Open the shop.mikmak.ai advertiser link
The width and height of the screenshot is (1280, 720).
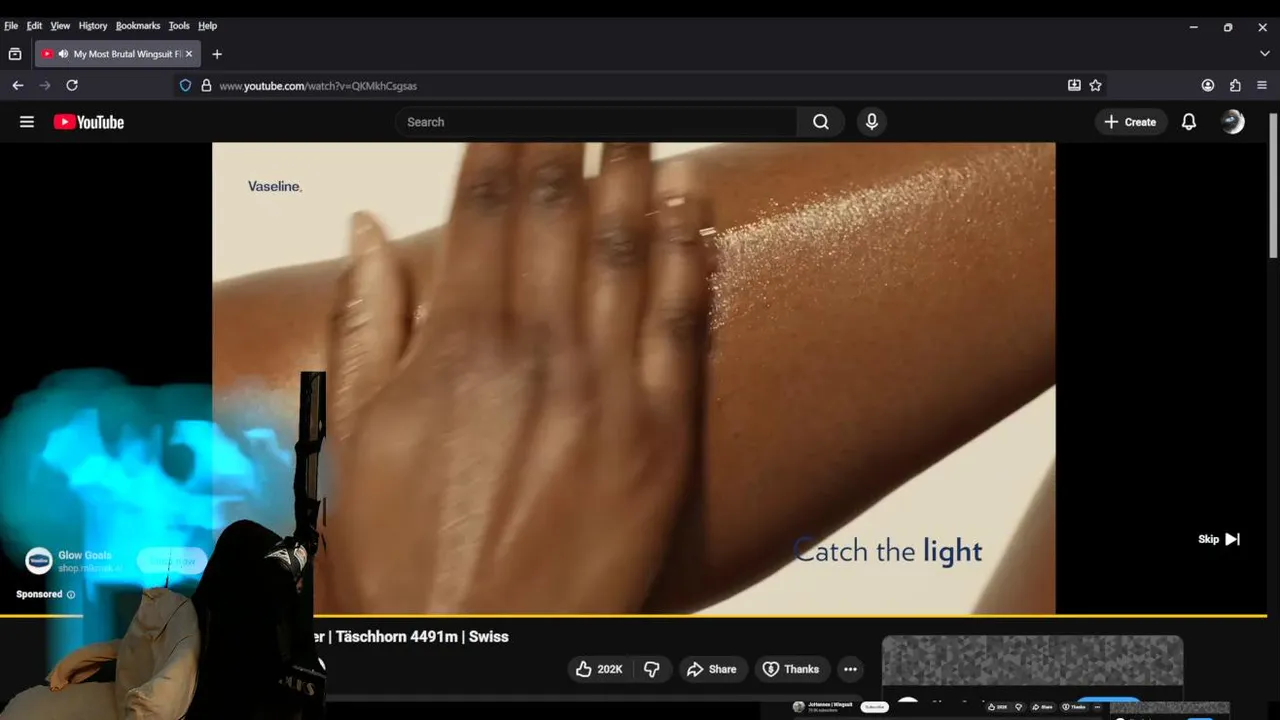pyautogui.click(x=90, y=568)
